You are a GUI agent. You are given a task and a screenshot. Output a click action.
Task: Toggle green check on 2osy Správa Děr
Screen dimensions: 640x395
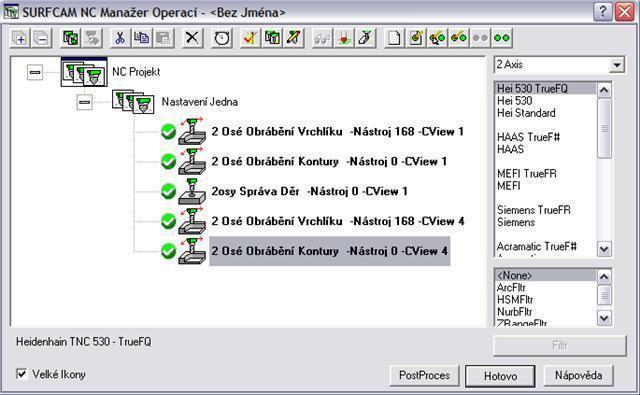click(x=168, y=191)
